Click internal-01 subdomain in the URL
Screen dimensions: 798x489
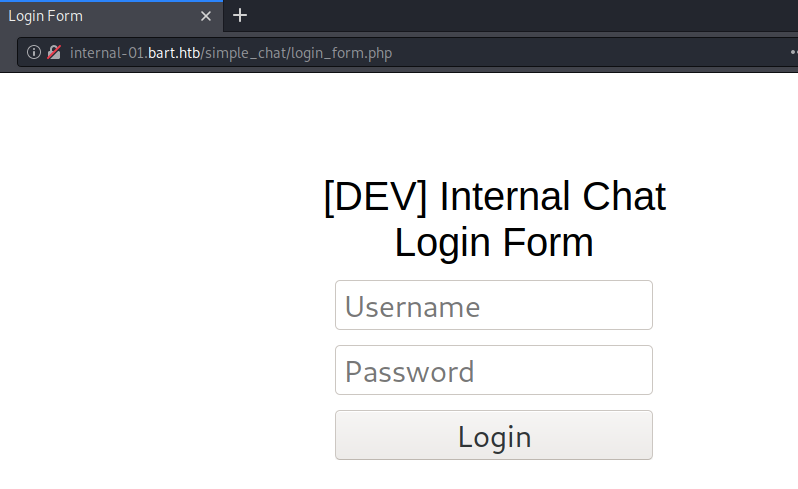107,53
